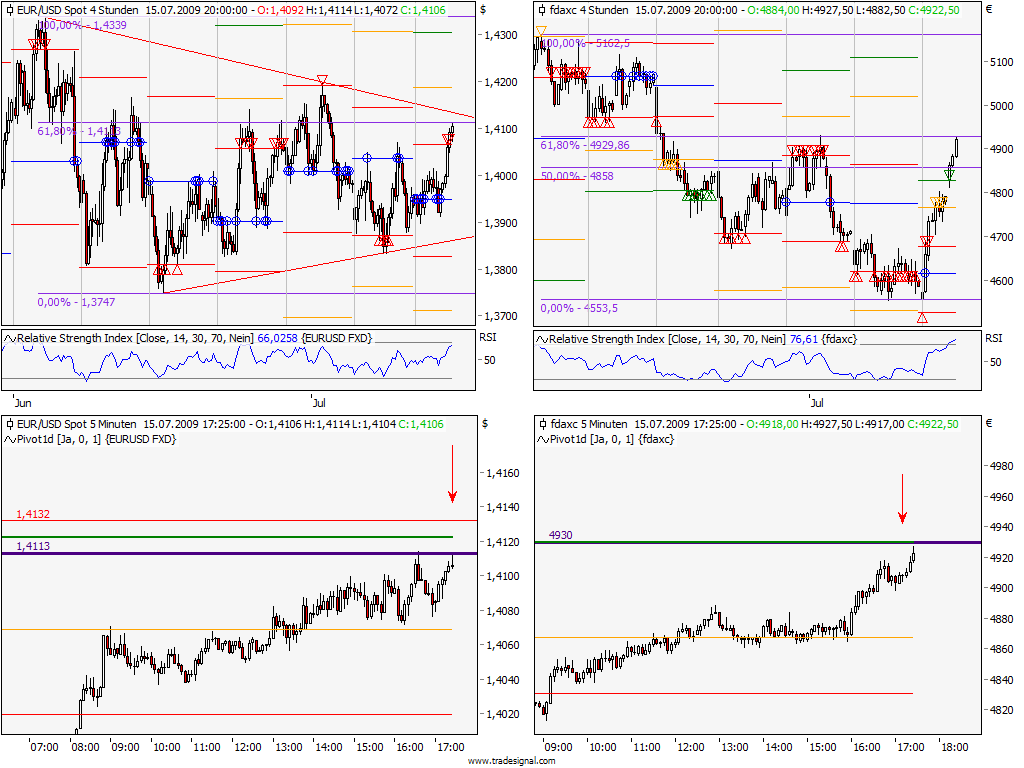Click the purple level label 1,4113 in 5-minute chart

pyautogui.click(x=33, y=547)
